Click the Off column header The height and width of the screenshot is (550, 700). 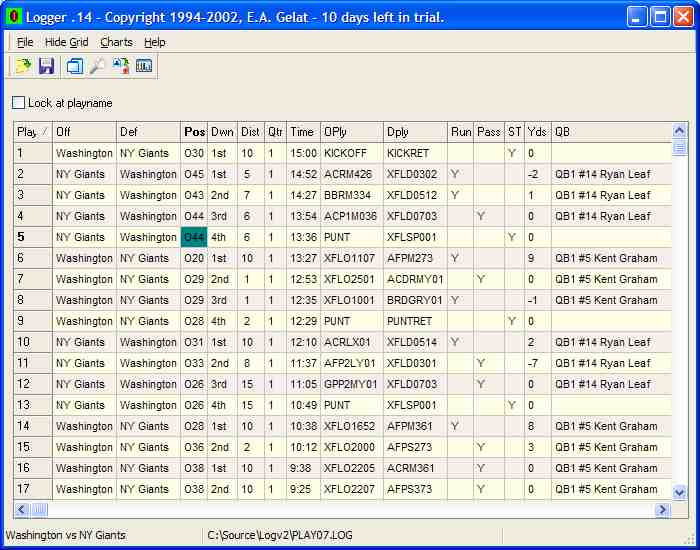[x=84, y=132]
